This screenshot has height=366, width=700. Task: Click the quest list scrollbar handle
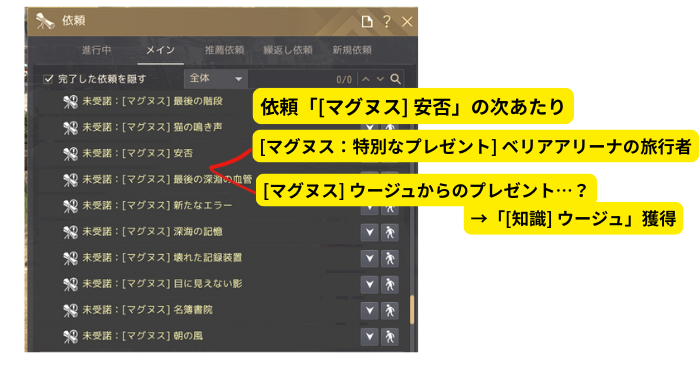click(x=412, y=309)
